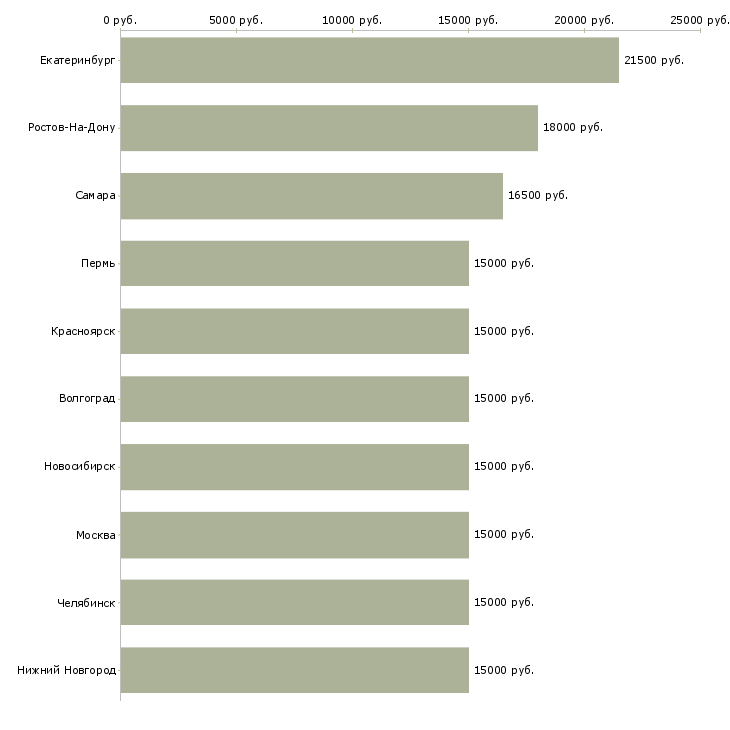Select the Ростов-На-Дону bar
730x730 pixels.
coord(329,128)
